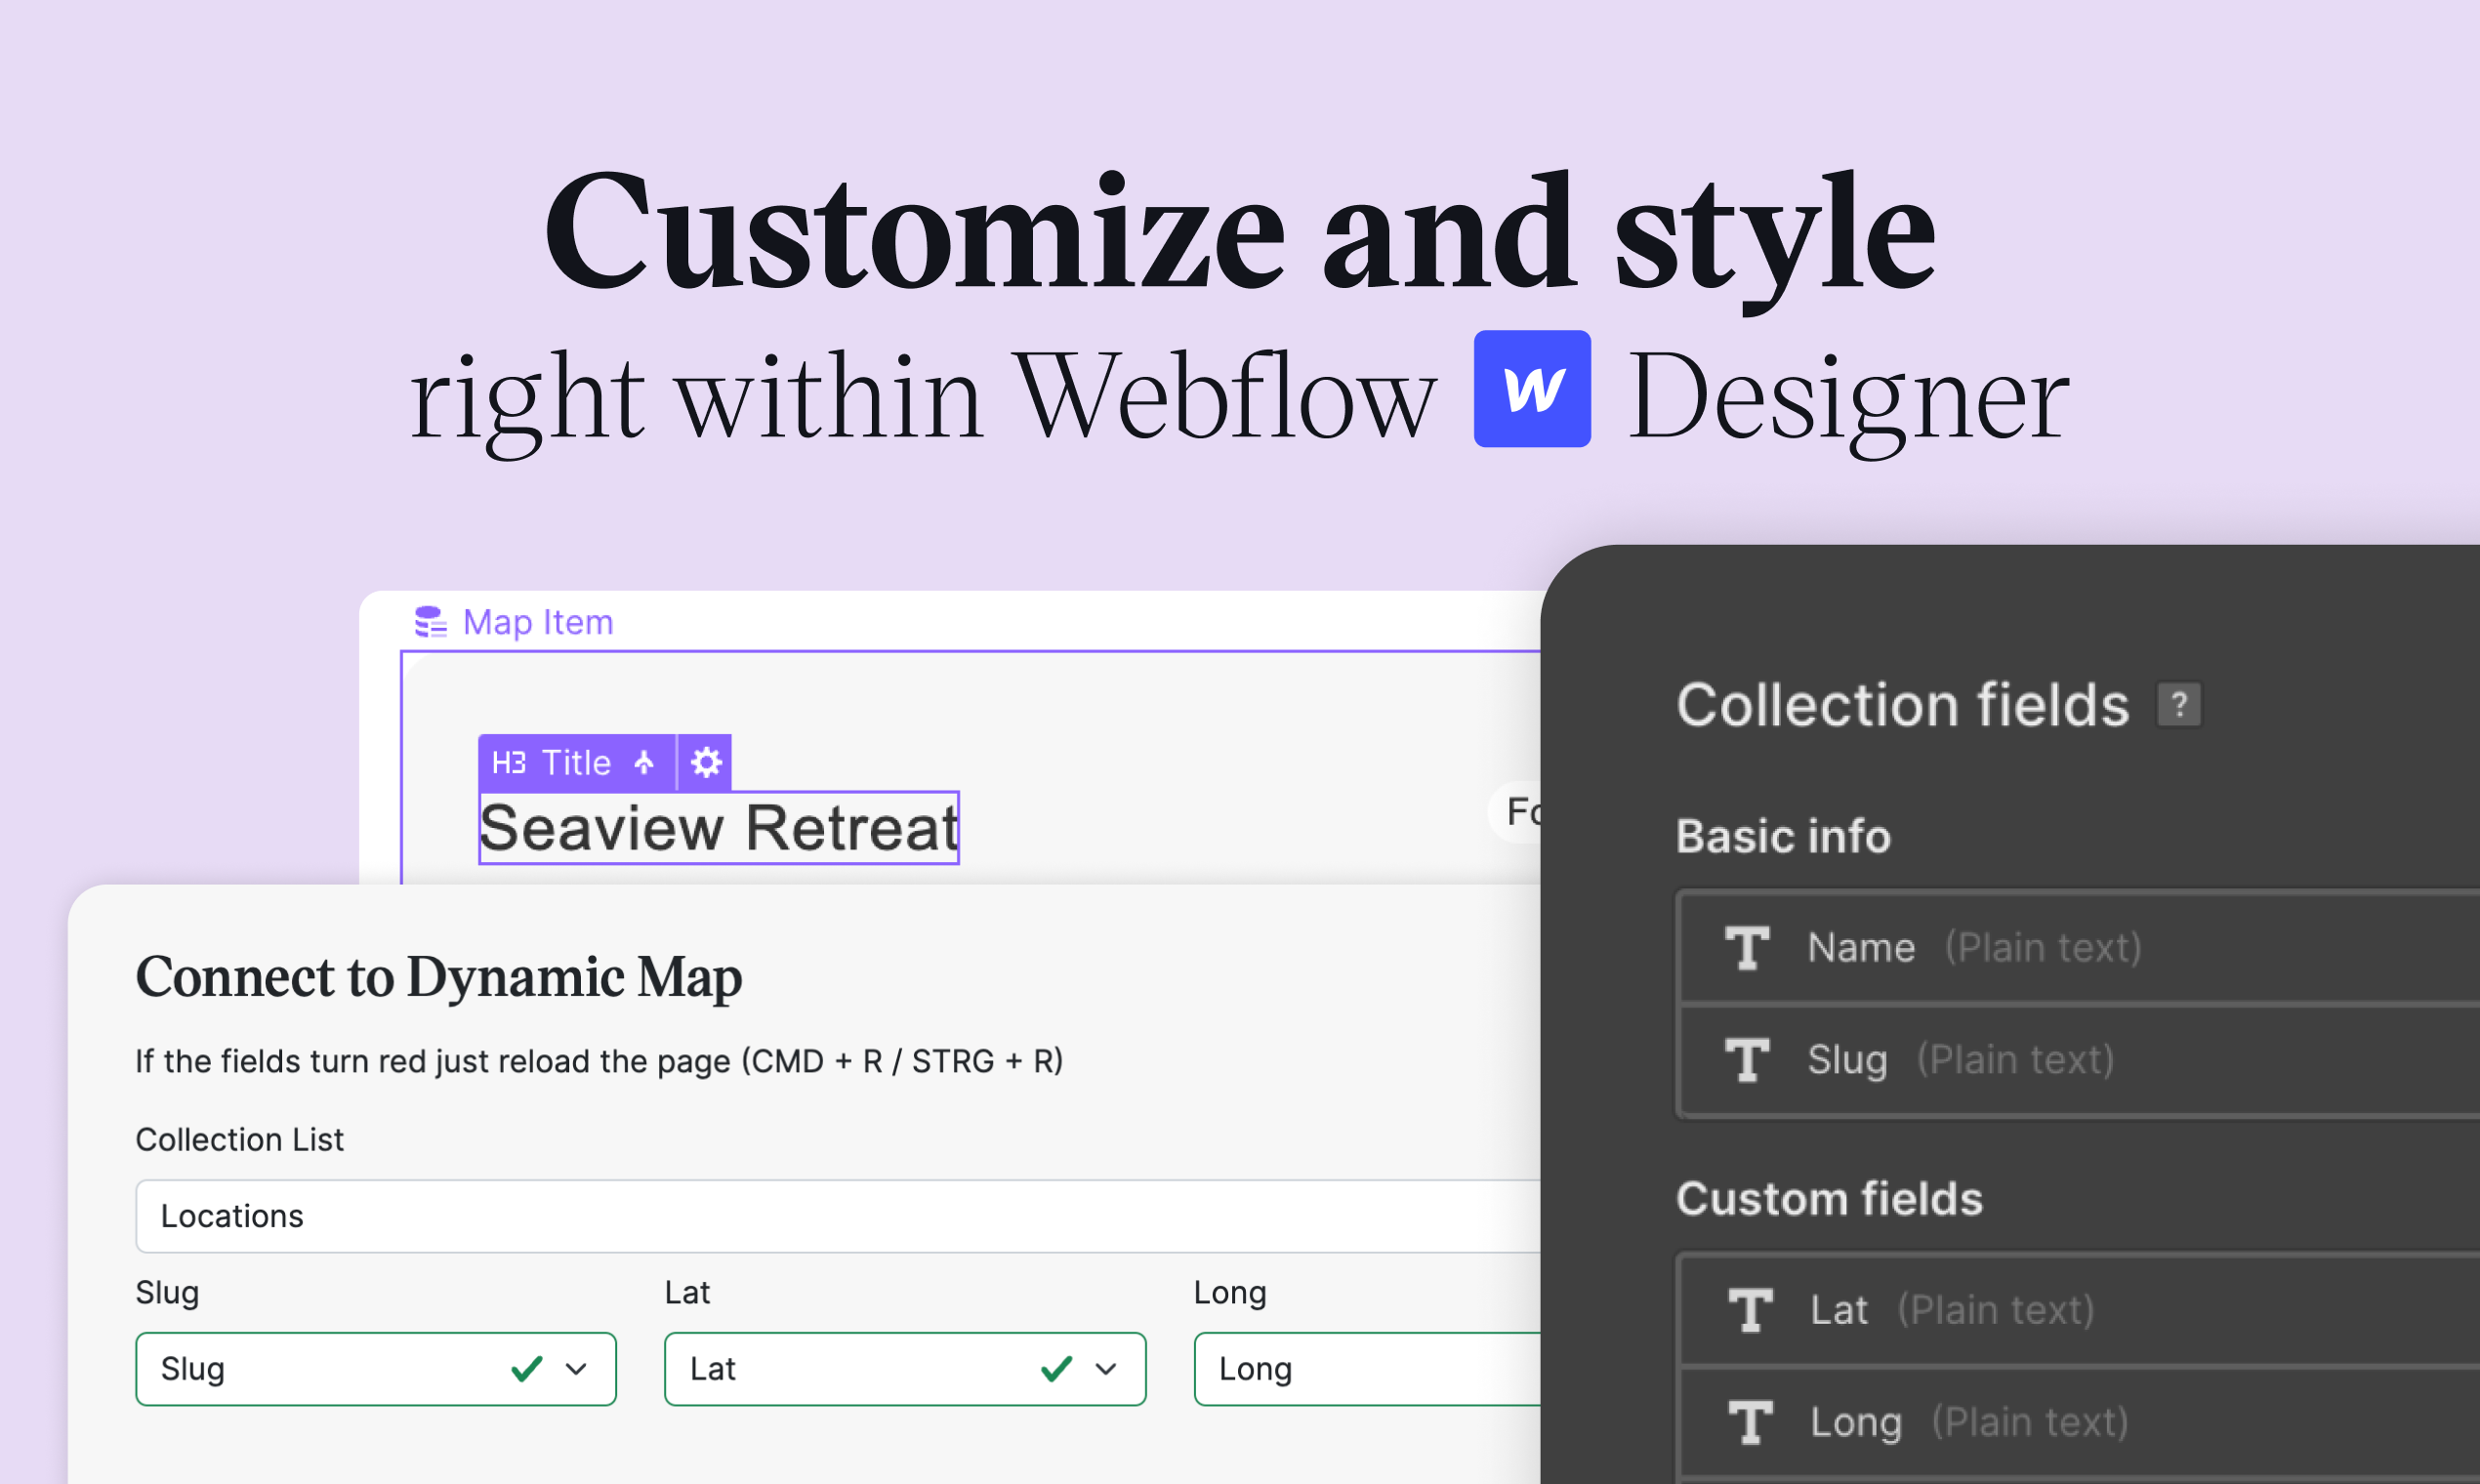The width and height of the screenshot is (2480, 1484).
Task: Click the plain text icon beside Slug field
Action: [1746, 1059]
